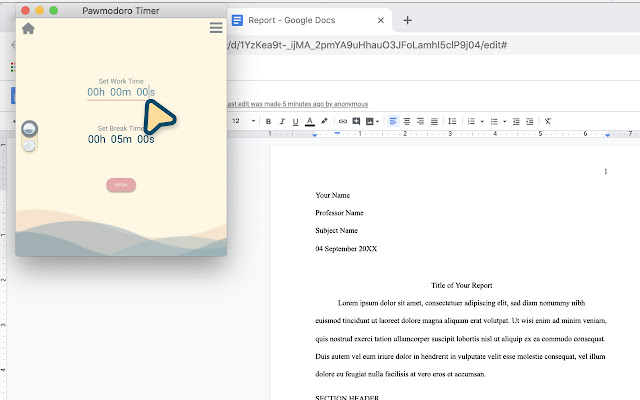640x400 pixels.
Task: Click 'Subject Name' line in document
Action: [x=336, y=231]
